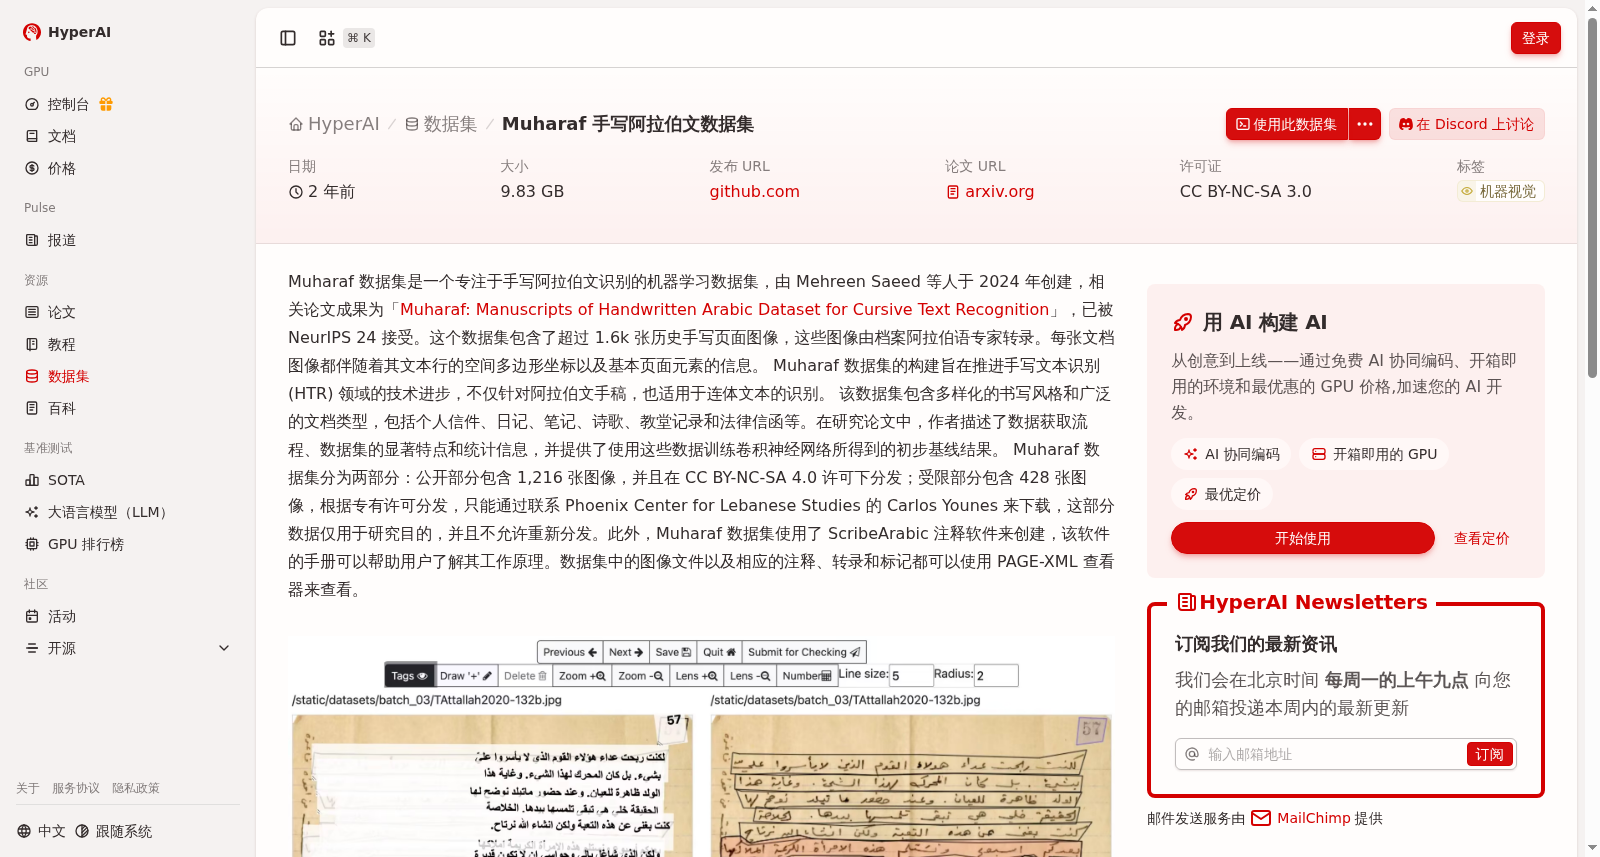
Task: Click the newsletter icon beside HyperAI Newsletters
Action: pos(1187,602)
